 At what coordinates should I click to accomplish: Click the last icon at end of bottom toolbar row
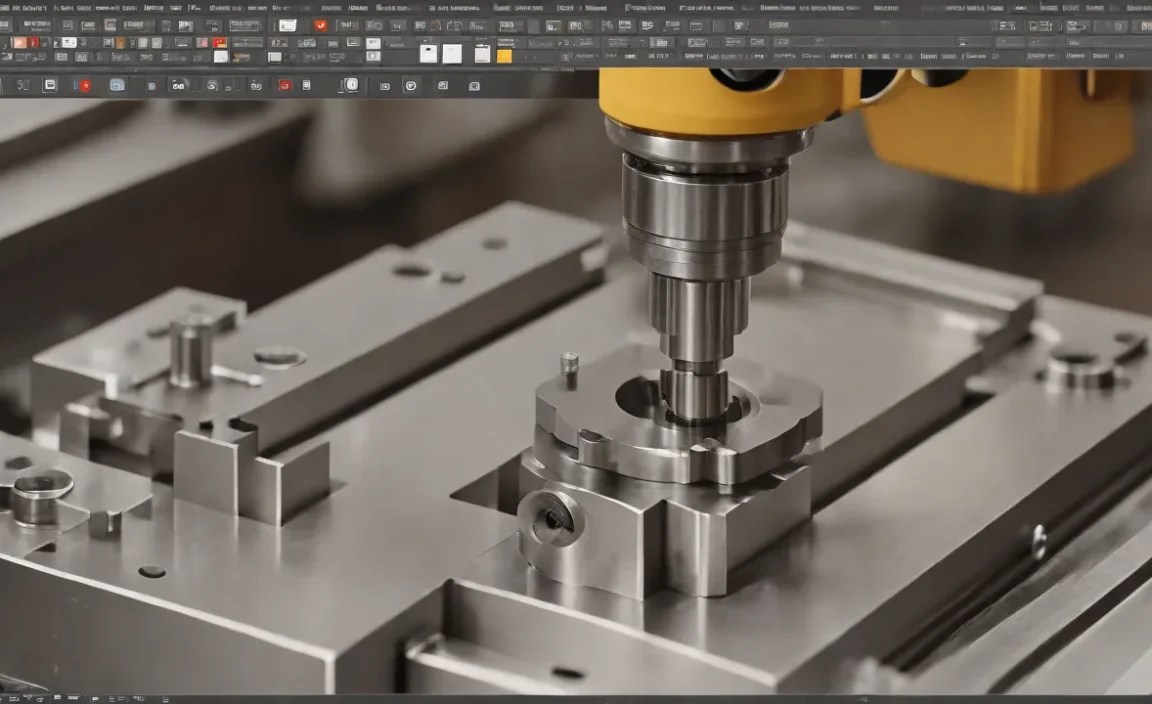[x=475, y=86]
